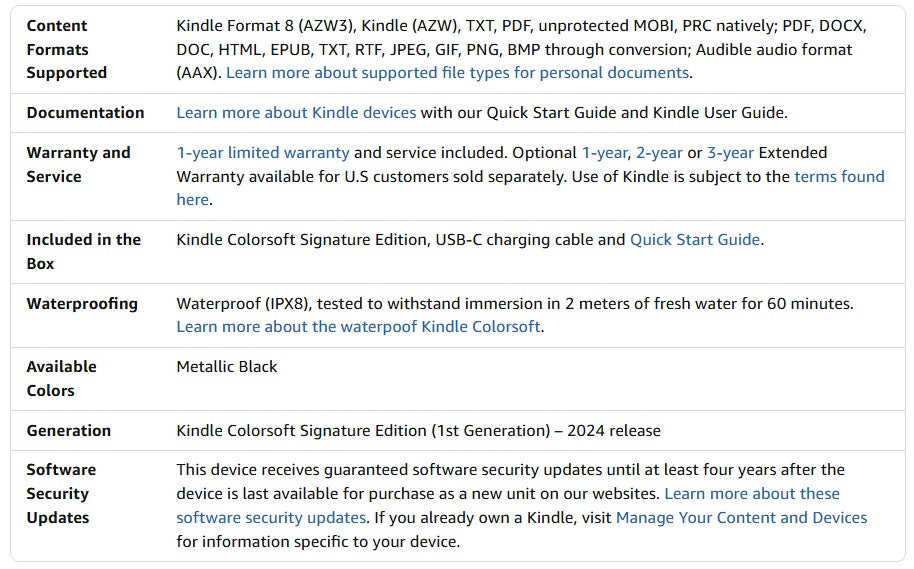Image resolution: width=914 pixels, height=569 pixels.
Task: Click the 'Documentation' row label
Action: click(85, 113)
